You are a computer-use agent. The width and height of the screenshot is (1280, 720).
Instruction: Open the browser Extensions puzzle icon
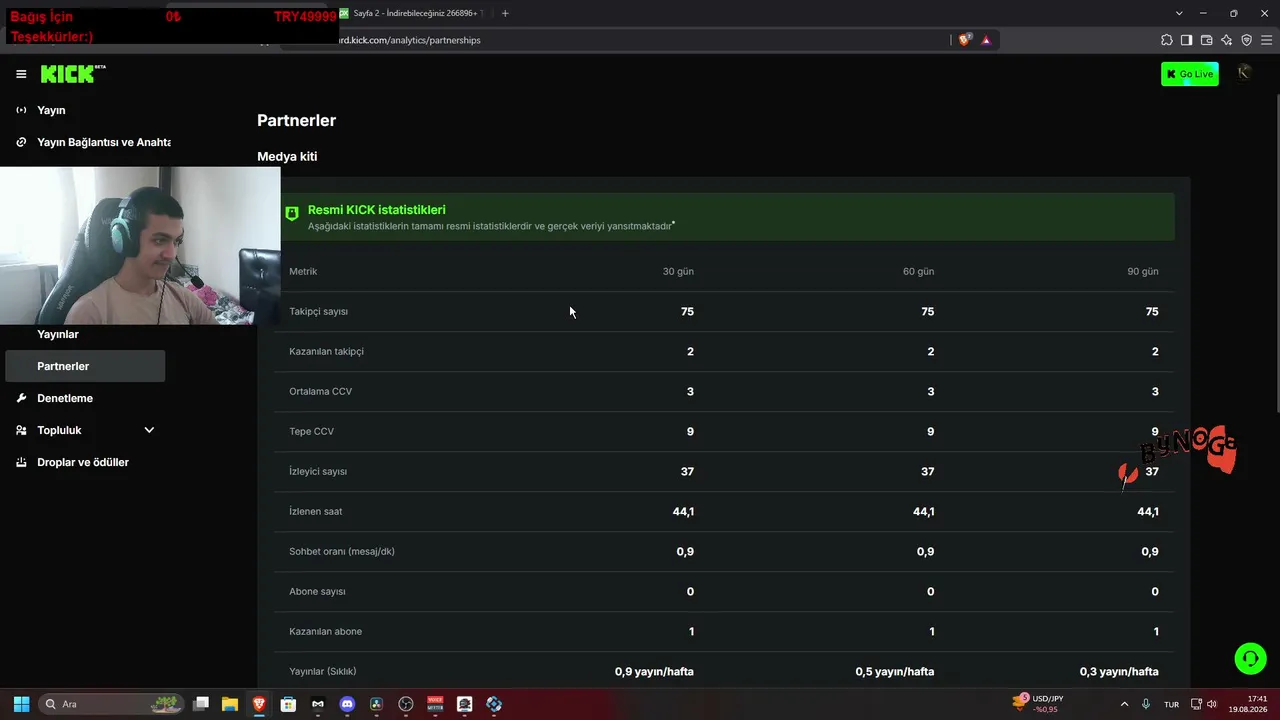(x=1166, y=40)
